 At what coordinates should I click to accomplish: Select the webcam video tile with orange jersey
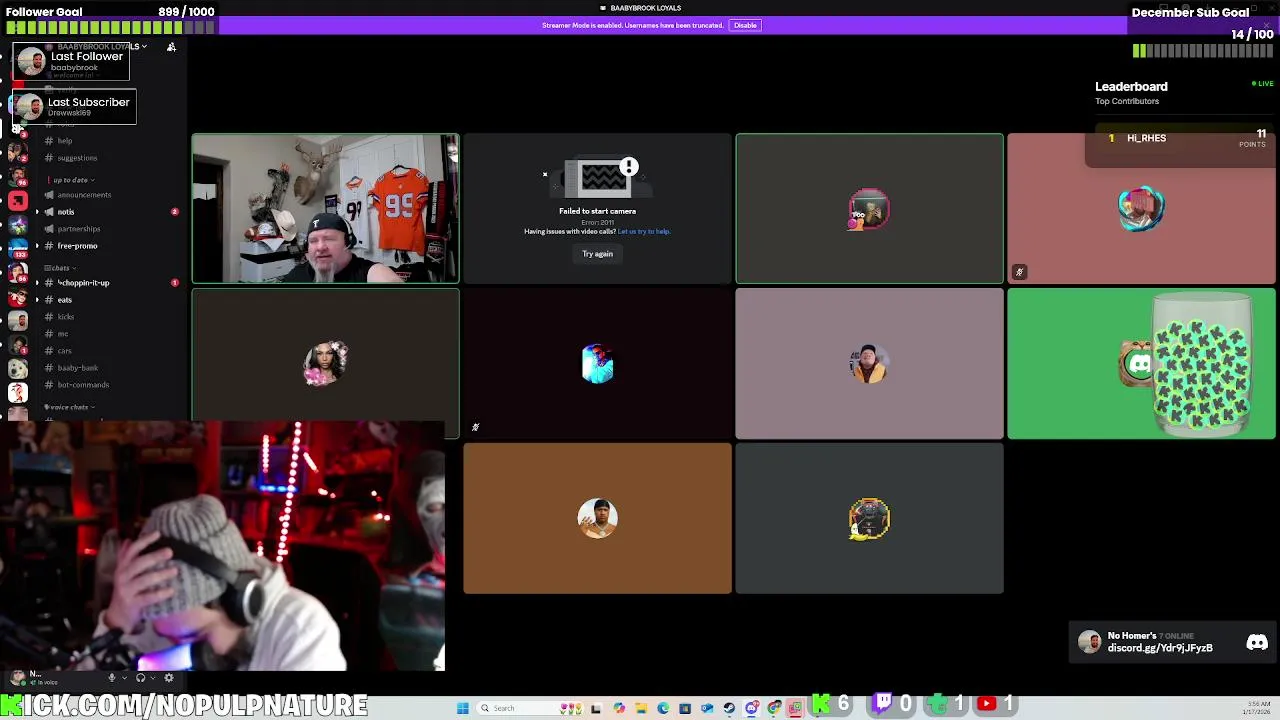325,209
